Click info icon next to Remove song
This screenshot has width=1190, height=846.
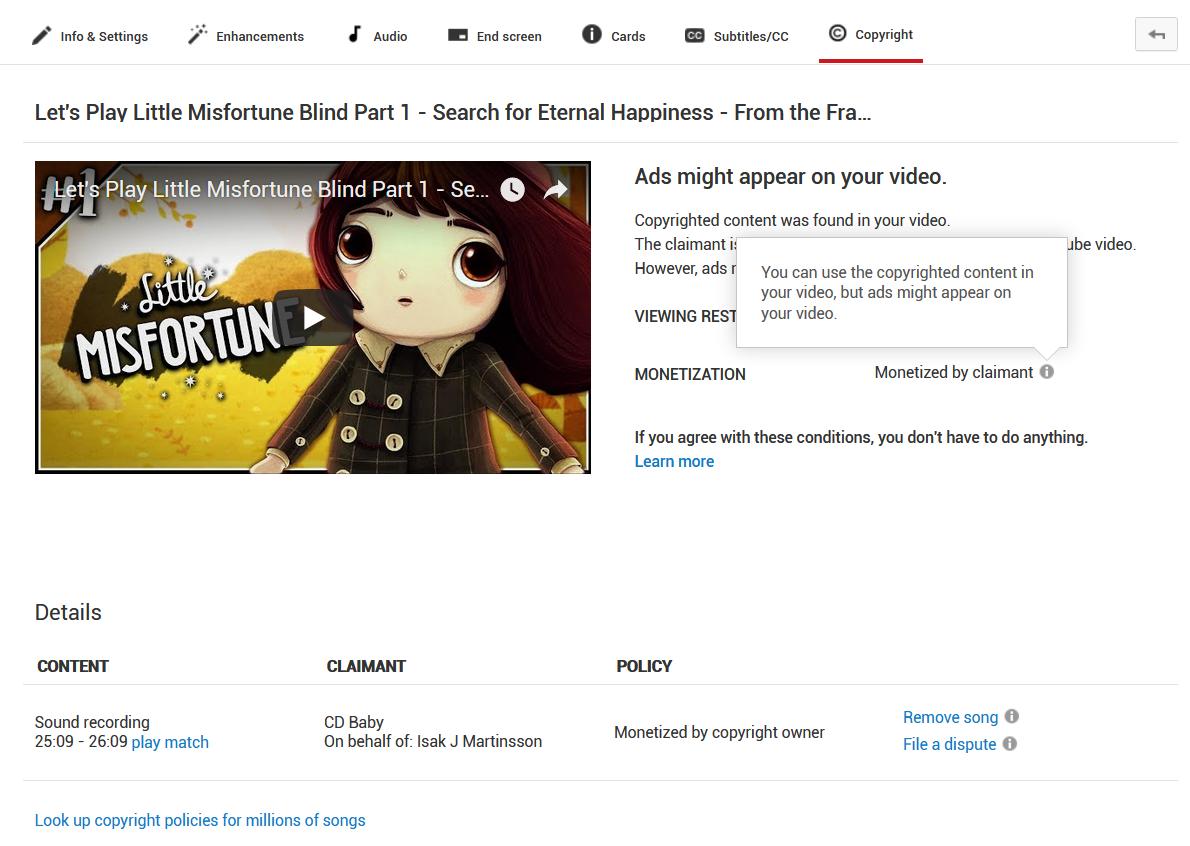tap(1012, 716)
